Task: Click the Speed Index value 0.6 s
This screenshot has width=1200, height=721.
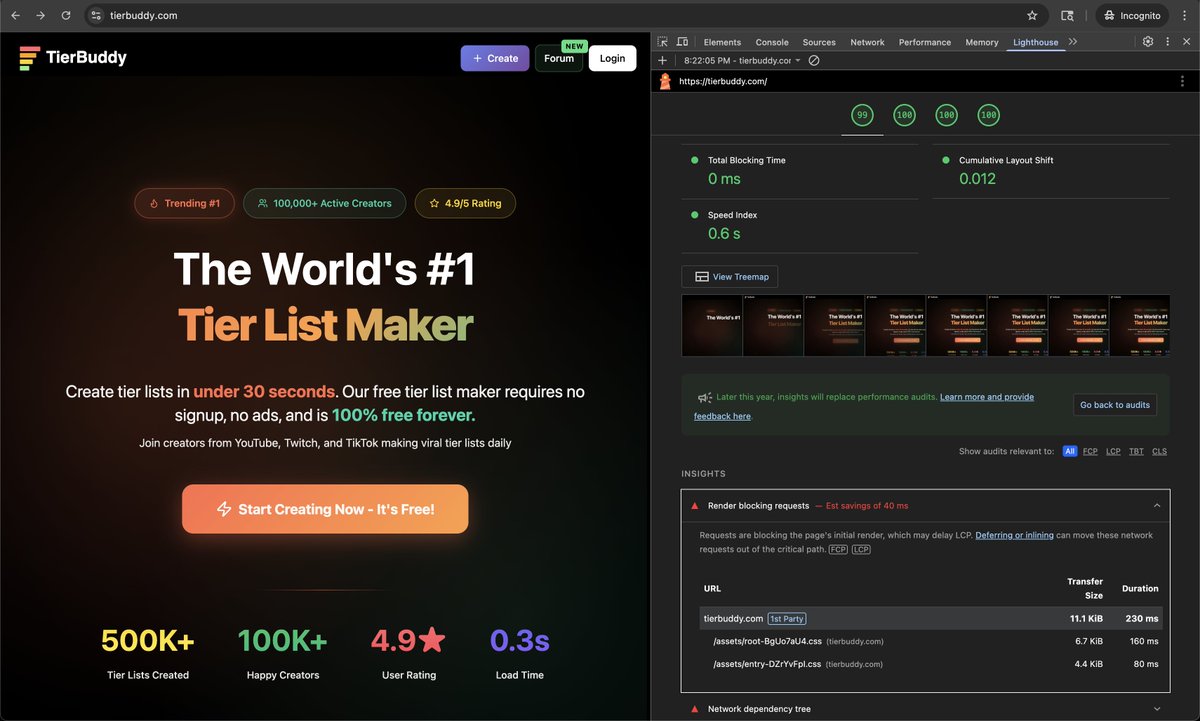Action: point(724,234)
